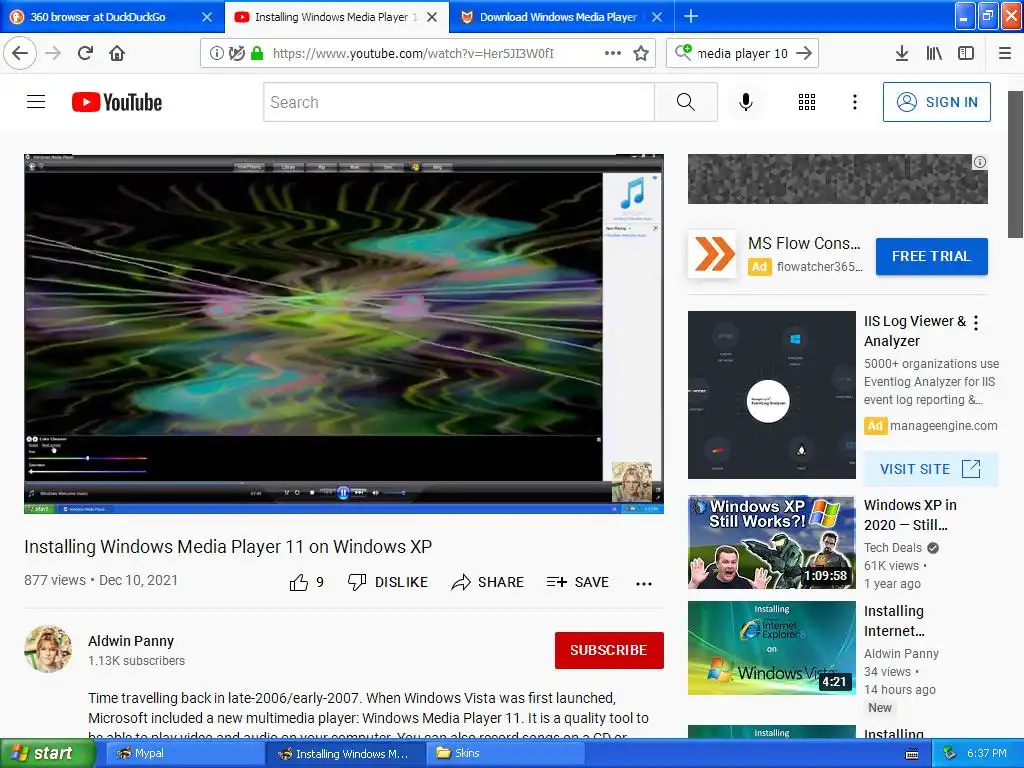Open Aldwin Panny's channel avatar
The image size is (1024, 768).
click(x=48, y=649)
